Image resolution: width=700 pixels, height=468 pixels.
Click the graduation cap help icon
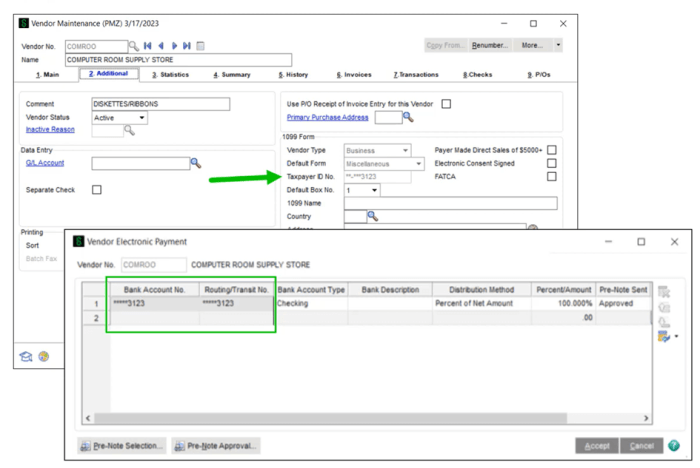click(x=26, y=356)
